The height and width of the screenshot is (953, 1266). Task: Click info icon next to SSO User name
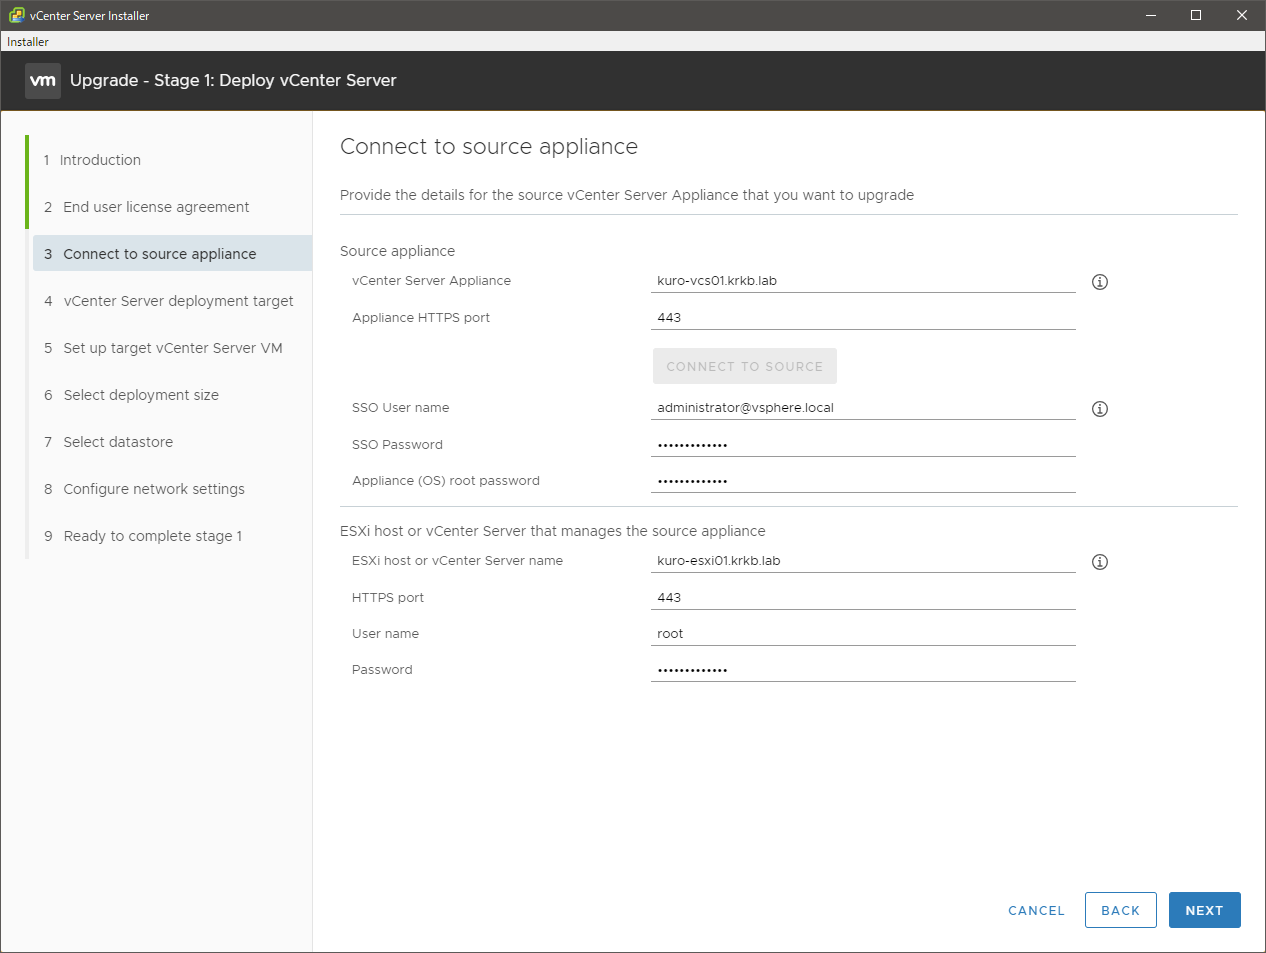[1100, 409]
